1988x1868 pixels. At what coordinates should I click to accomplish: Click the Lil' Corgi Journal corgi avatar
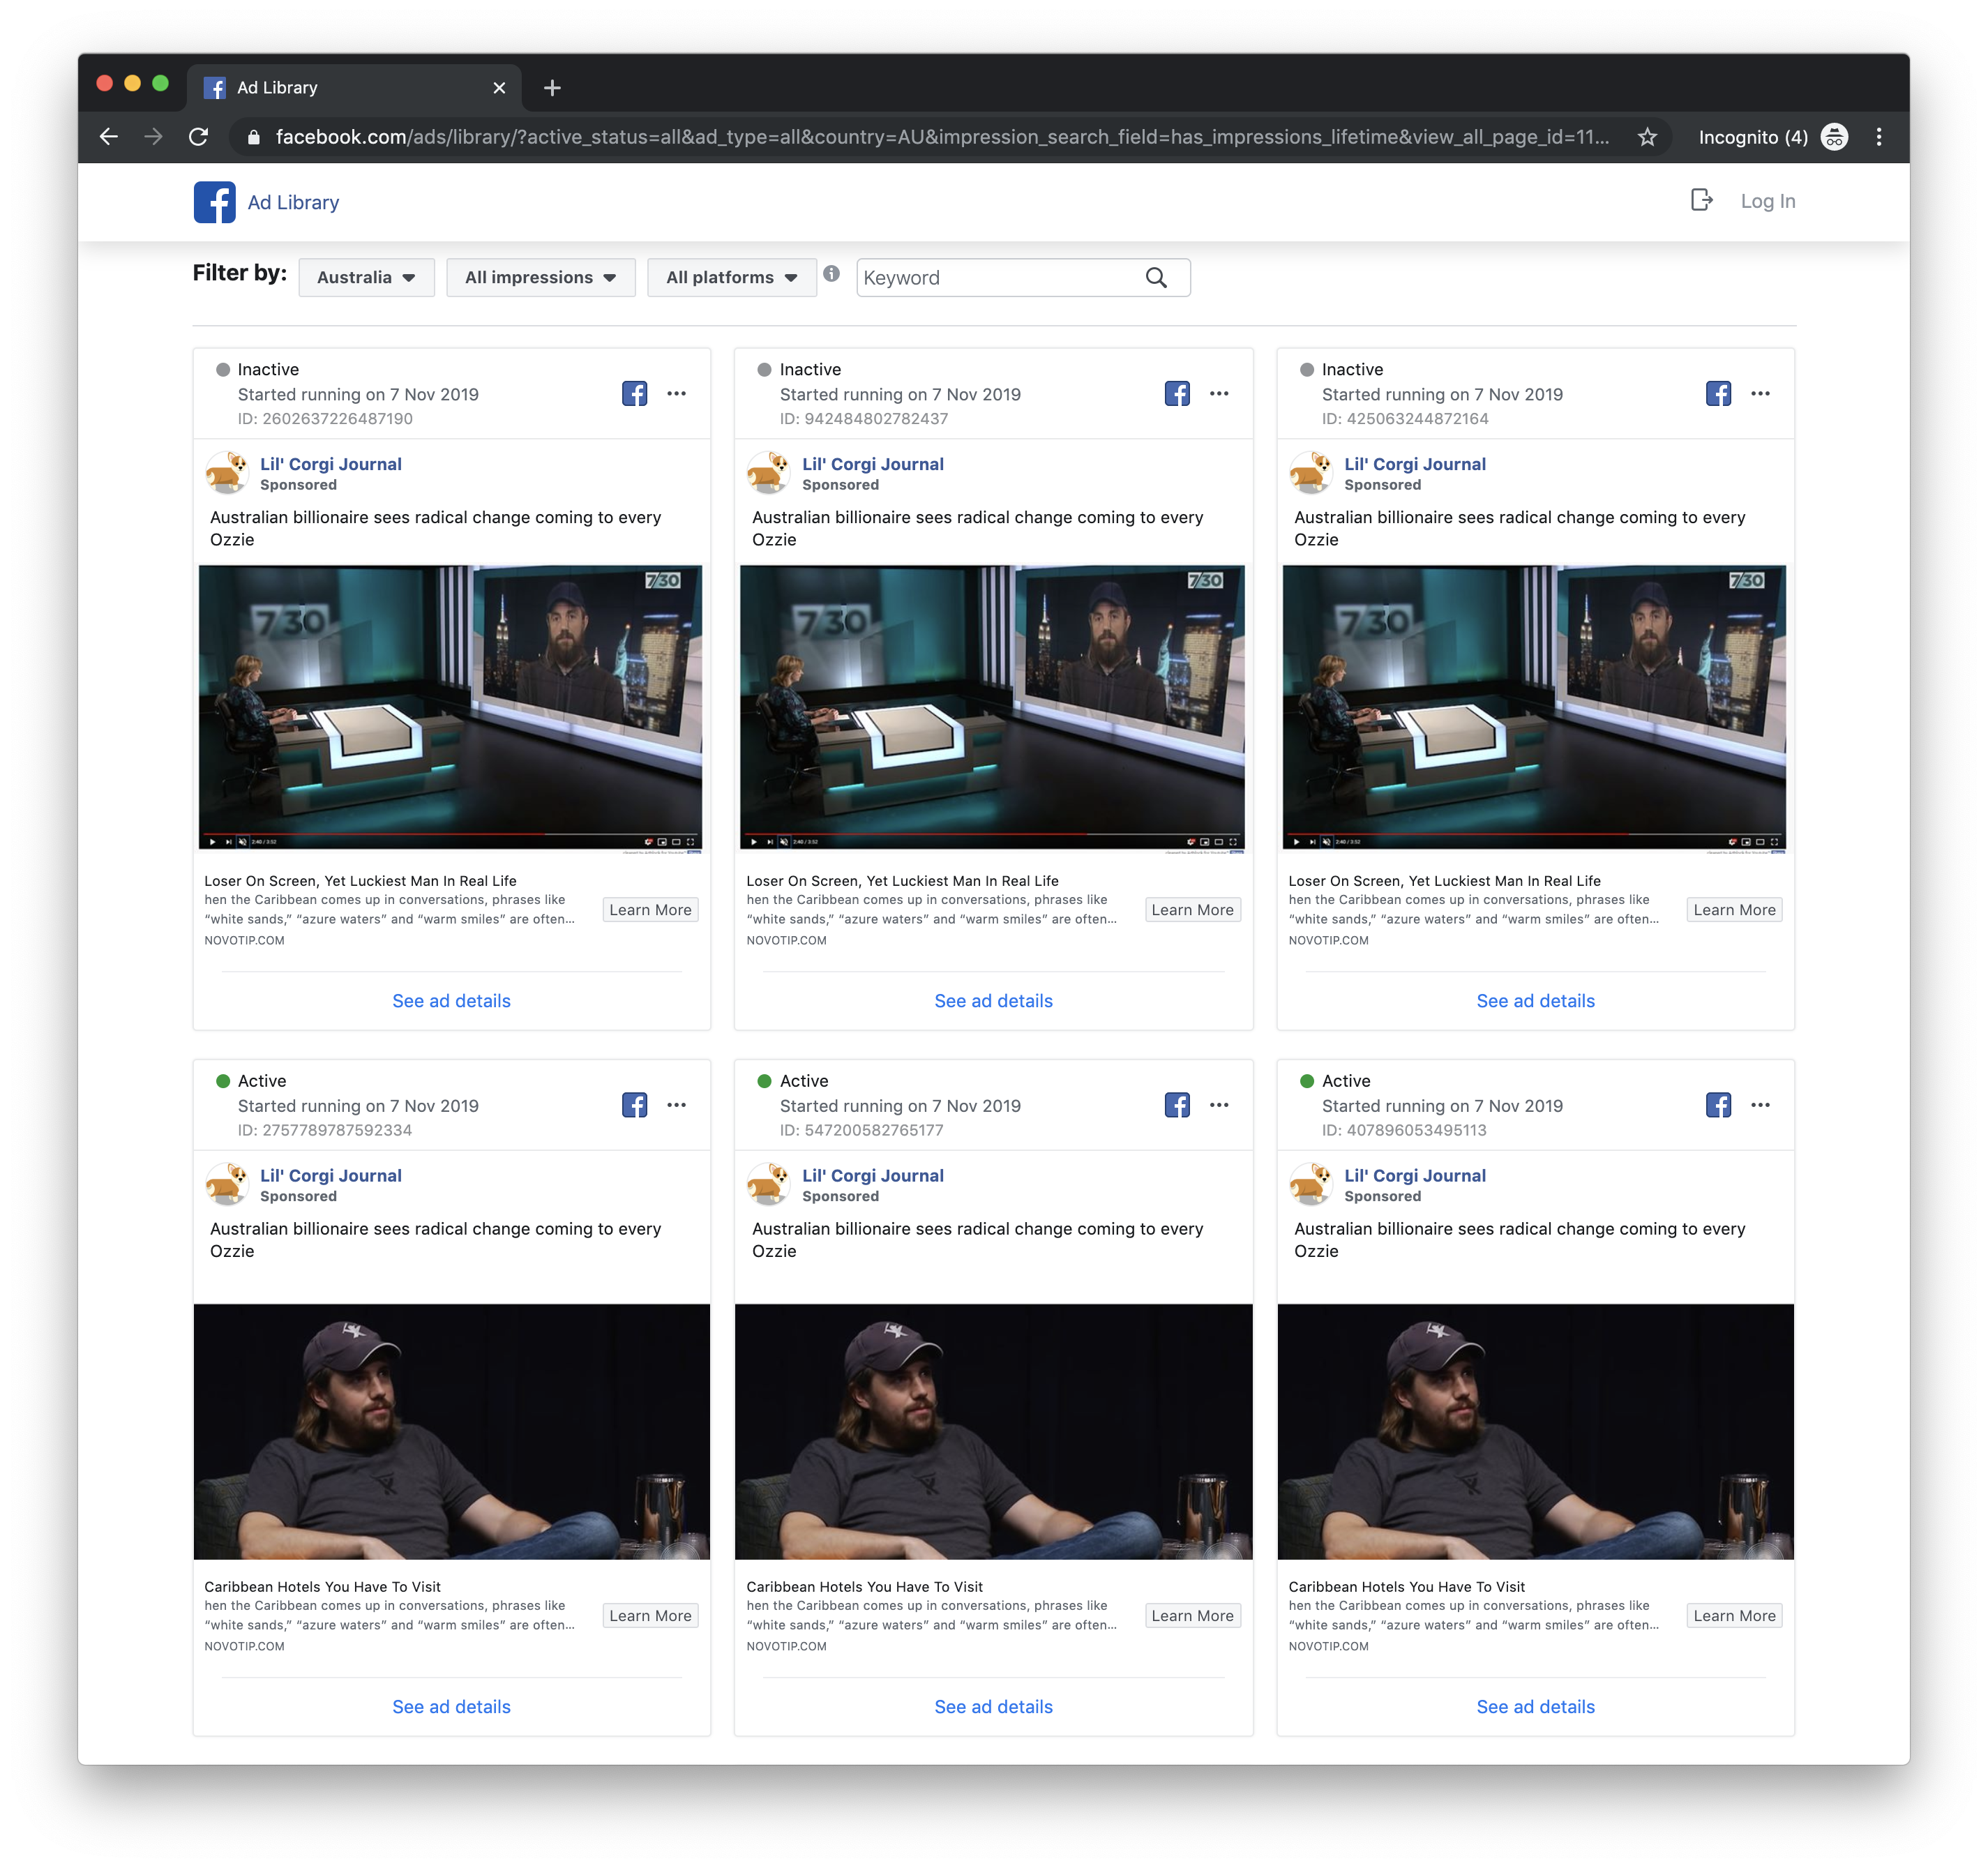click(x=227, y=473)
